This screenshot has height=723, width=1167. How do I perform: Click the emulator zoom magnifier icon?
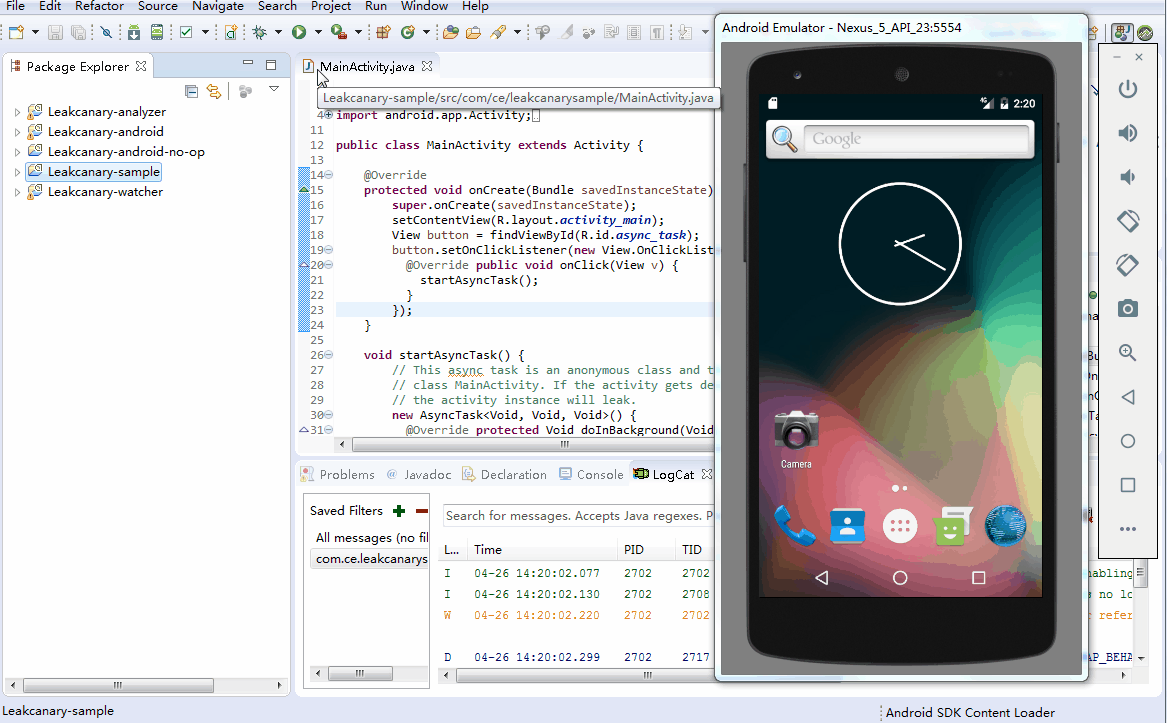click(1128, 352)
